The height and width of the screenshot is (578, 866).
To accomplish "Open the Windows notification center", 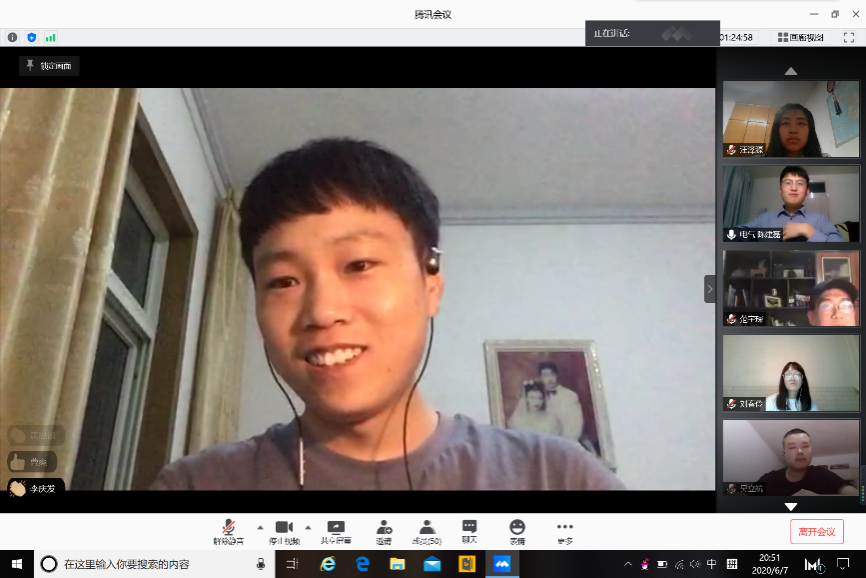I will pyautogui.click(x=843, y=564).
